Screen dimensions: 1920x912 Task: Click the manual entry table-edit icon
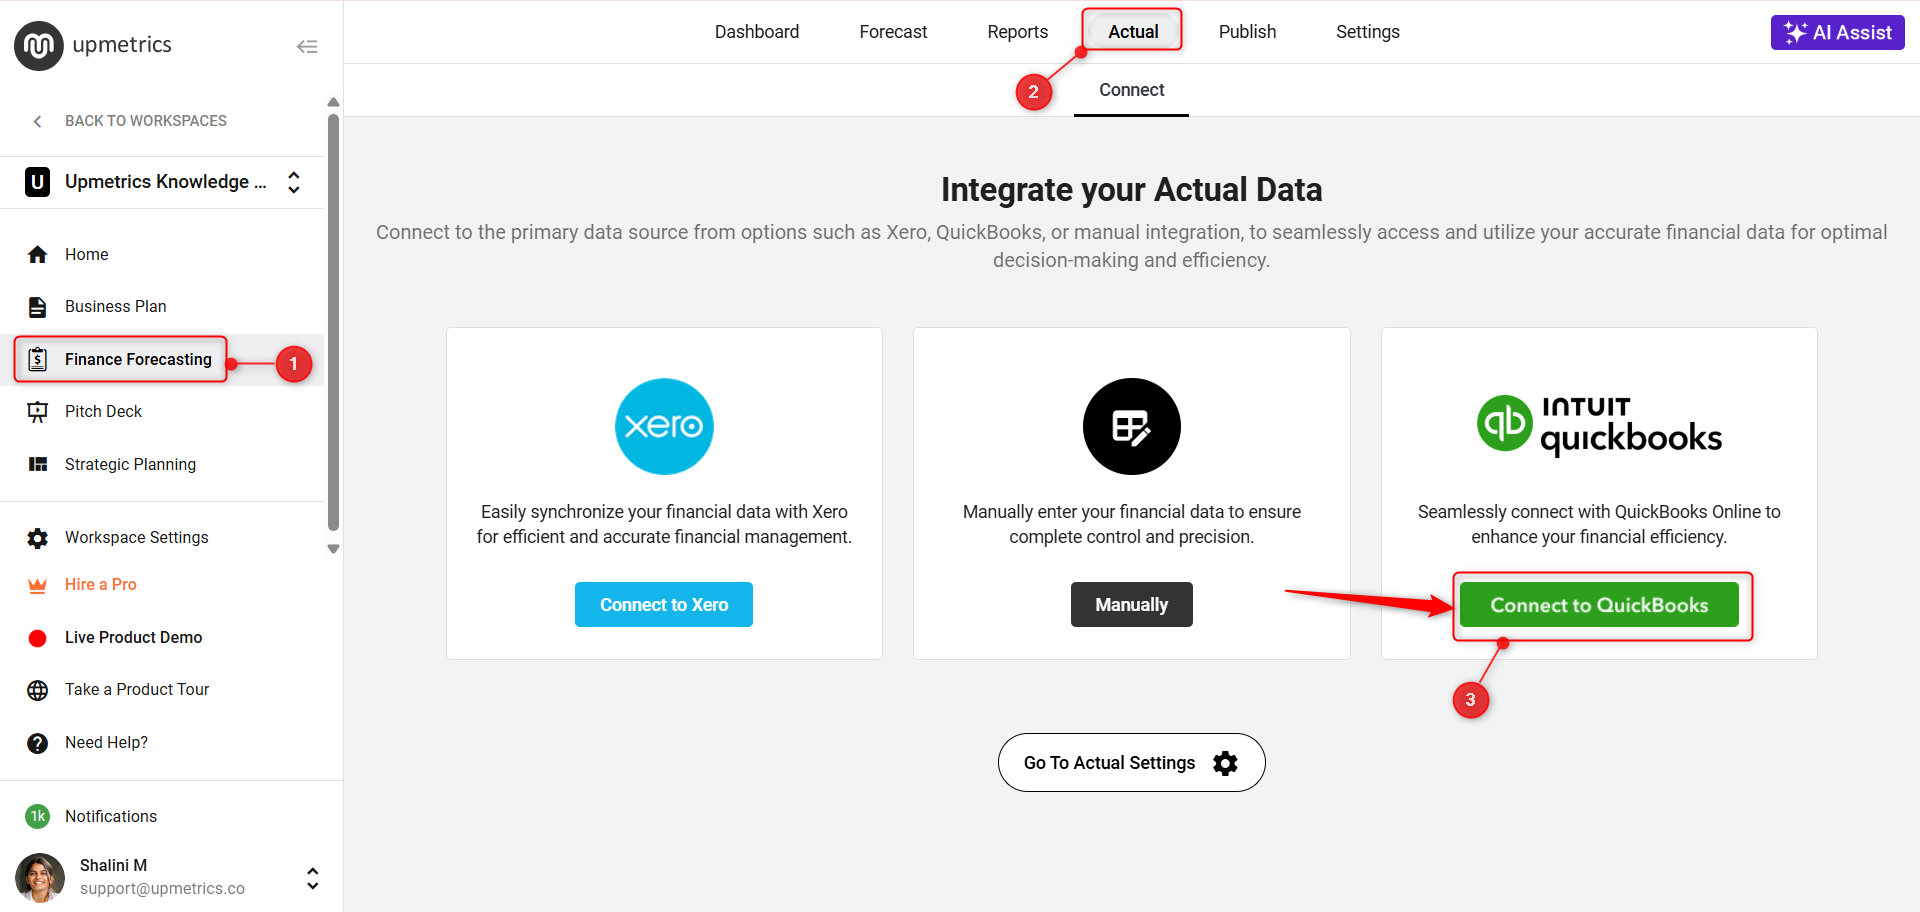click(x=1132, y=426)
